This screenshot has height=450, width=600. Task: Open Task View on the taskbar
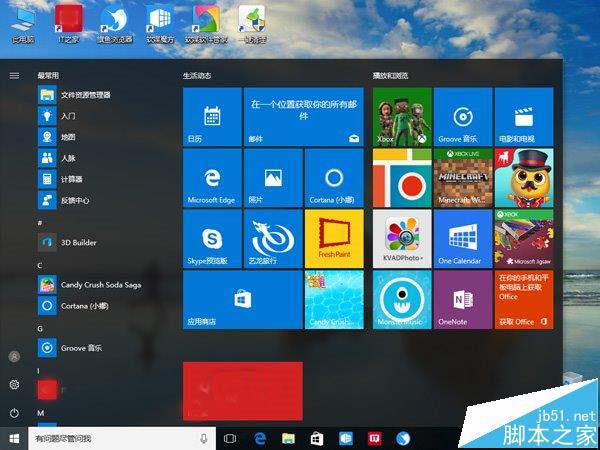[230, 439]
